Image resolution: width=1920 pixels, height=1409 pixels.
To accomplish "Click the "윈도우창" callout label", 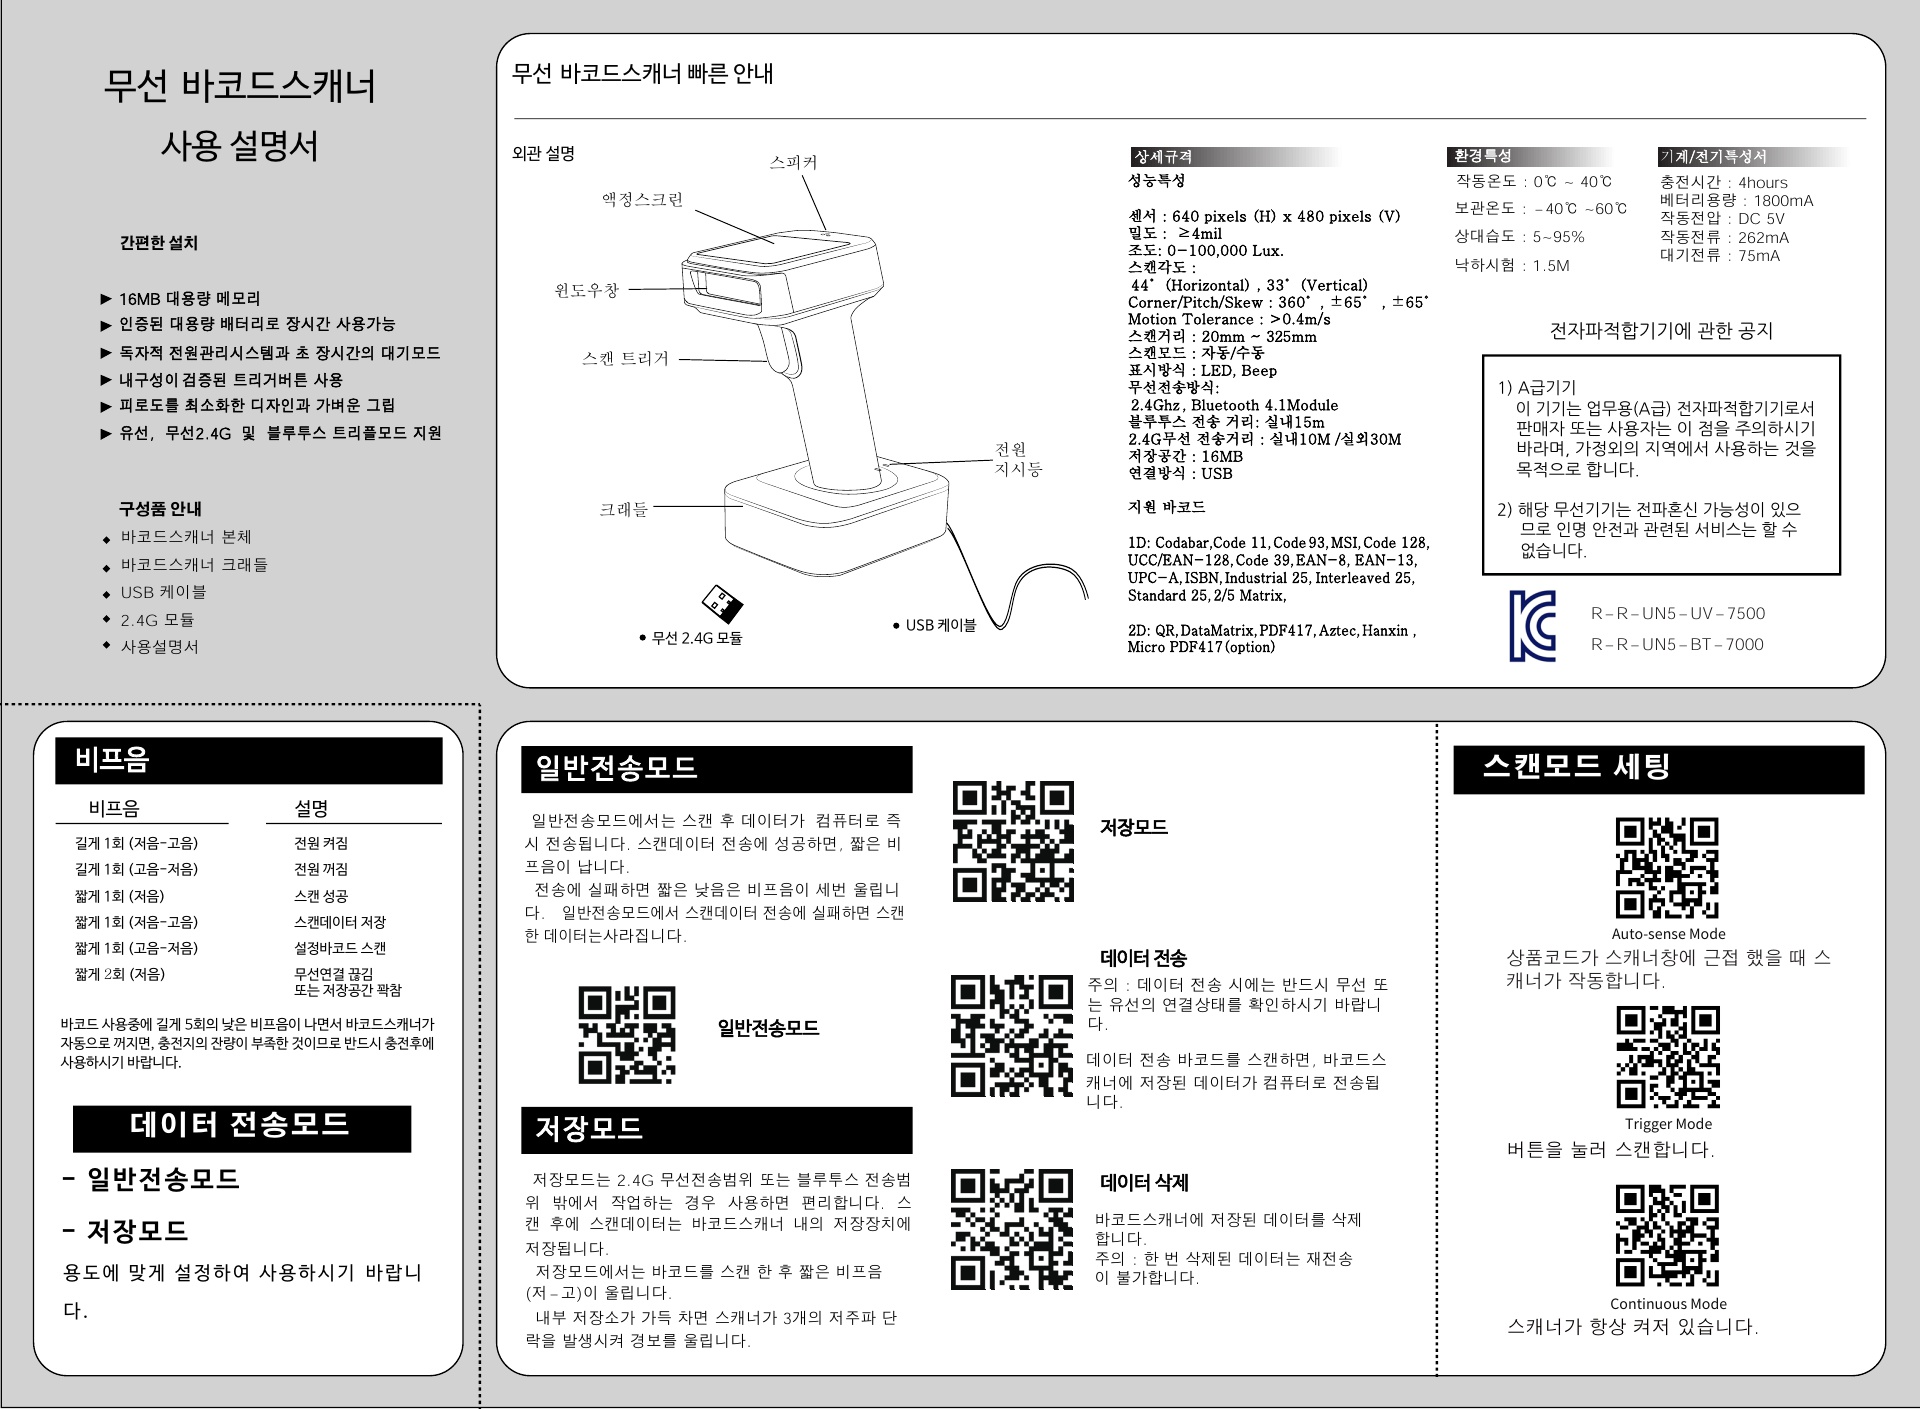I will 587,290.
